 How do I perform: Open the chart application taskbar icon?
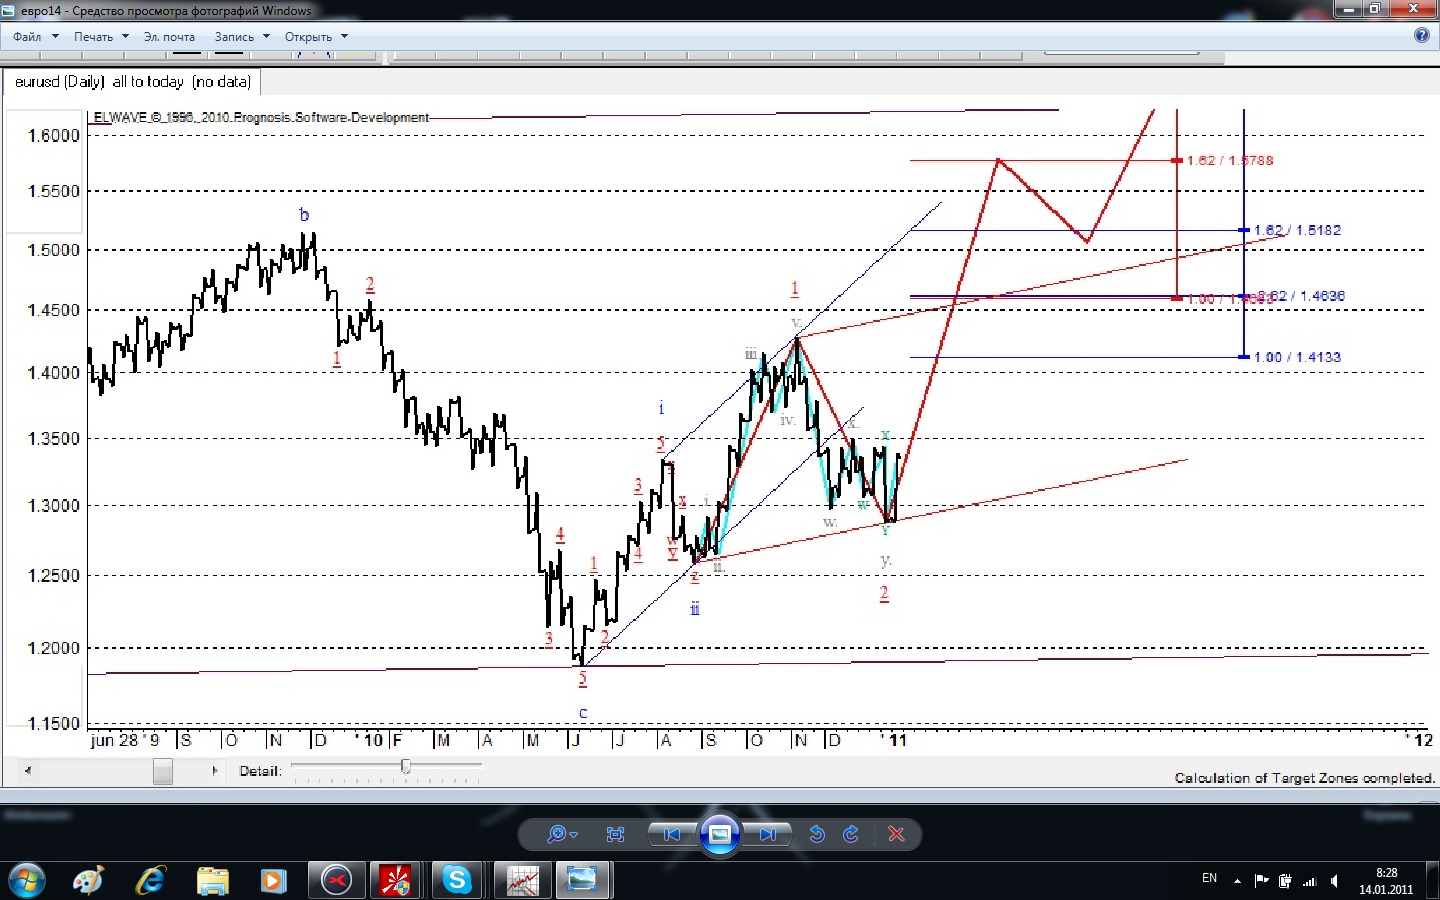[x=522, y=881]
